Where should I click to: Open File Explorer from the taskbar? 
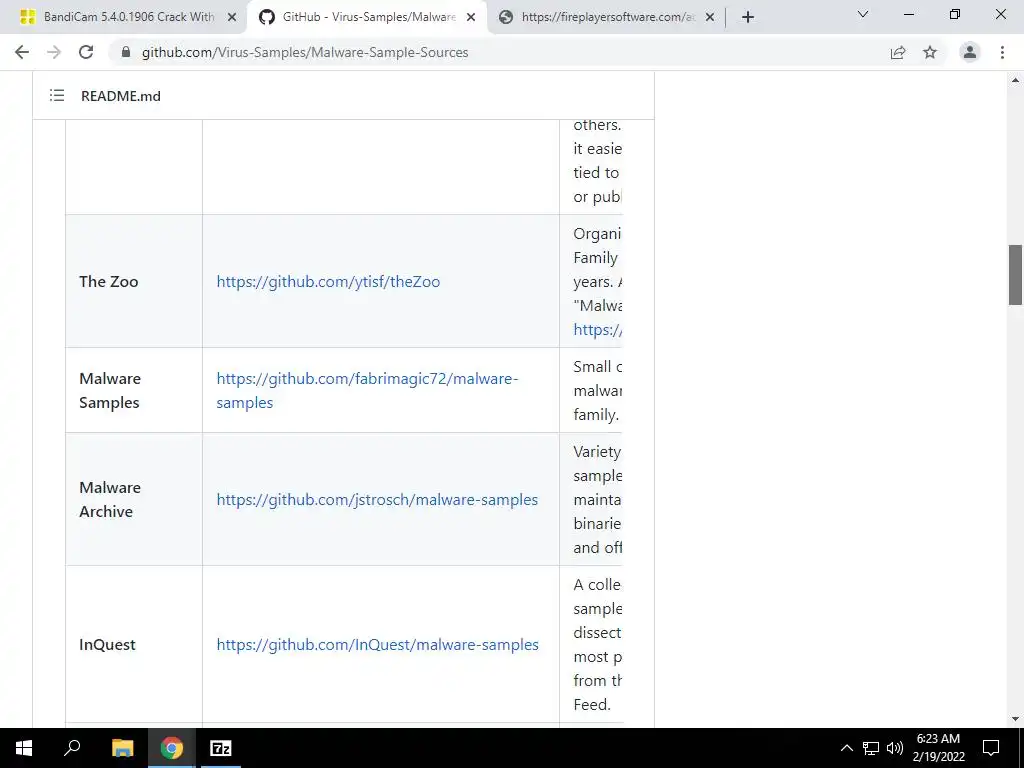[x=122, y=748]
